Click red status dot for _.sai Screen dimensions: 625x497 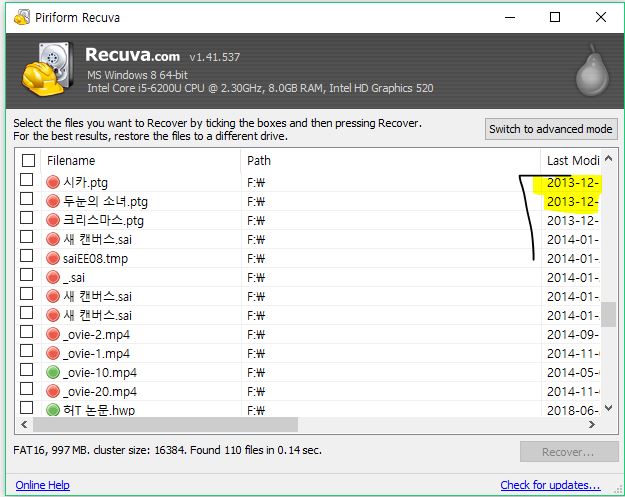pyautogui.click(x=53, y=277)
